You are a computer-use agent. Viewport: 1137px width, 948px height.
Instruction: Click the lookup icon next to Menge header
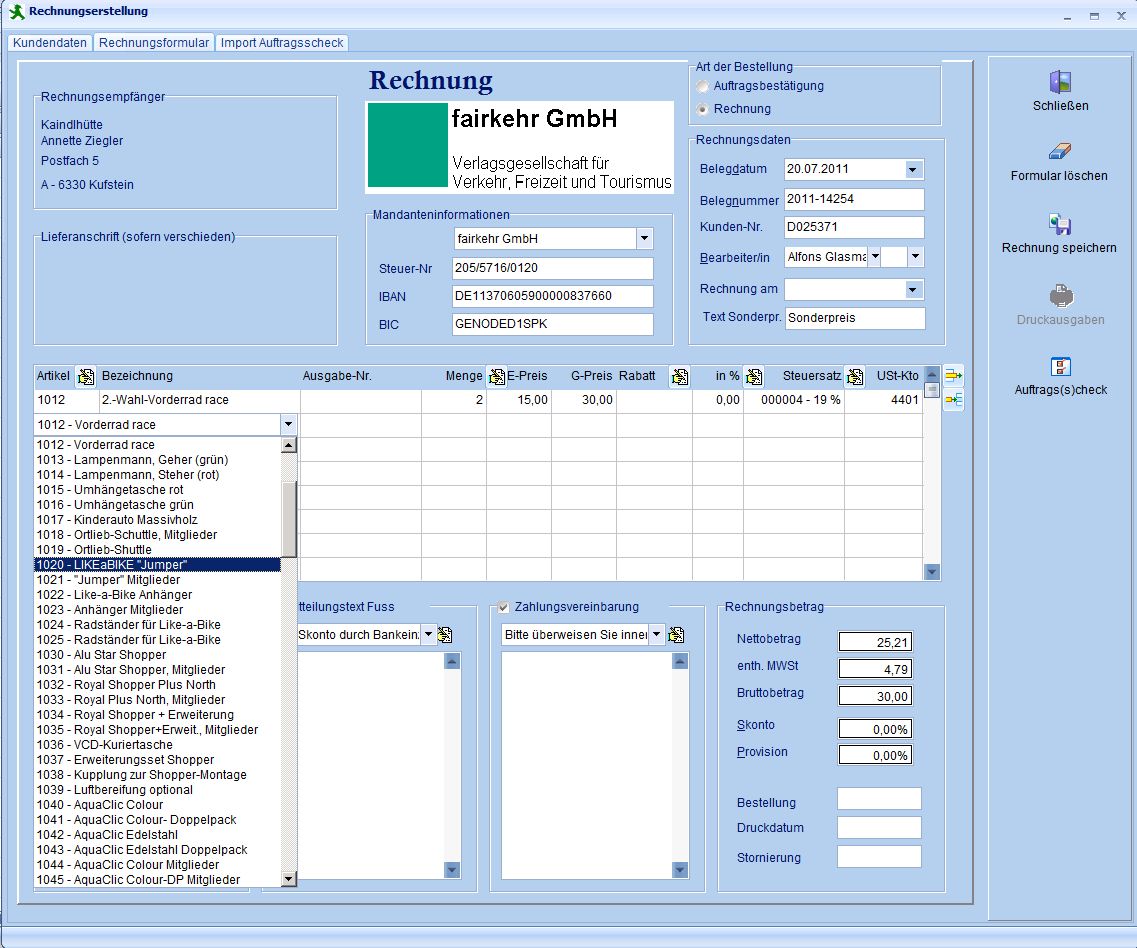tap(497, 376)
